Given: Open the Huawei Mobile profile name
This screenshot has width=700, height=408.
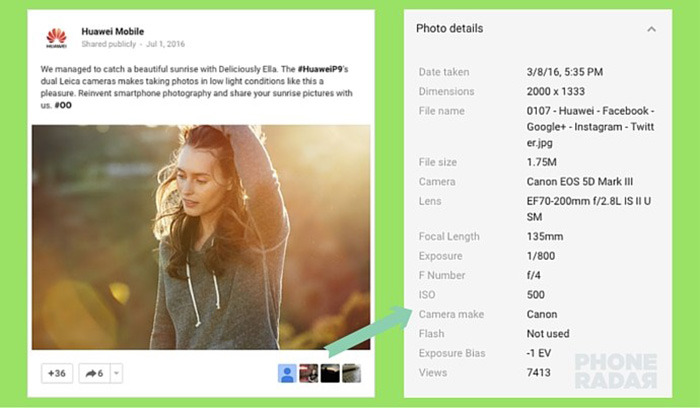Looking at the screenshot, I should point(112,31).
